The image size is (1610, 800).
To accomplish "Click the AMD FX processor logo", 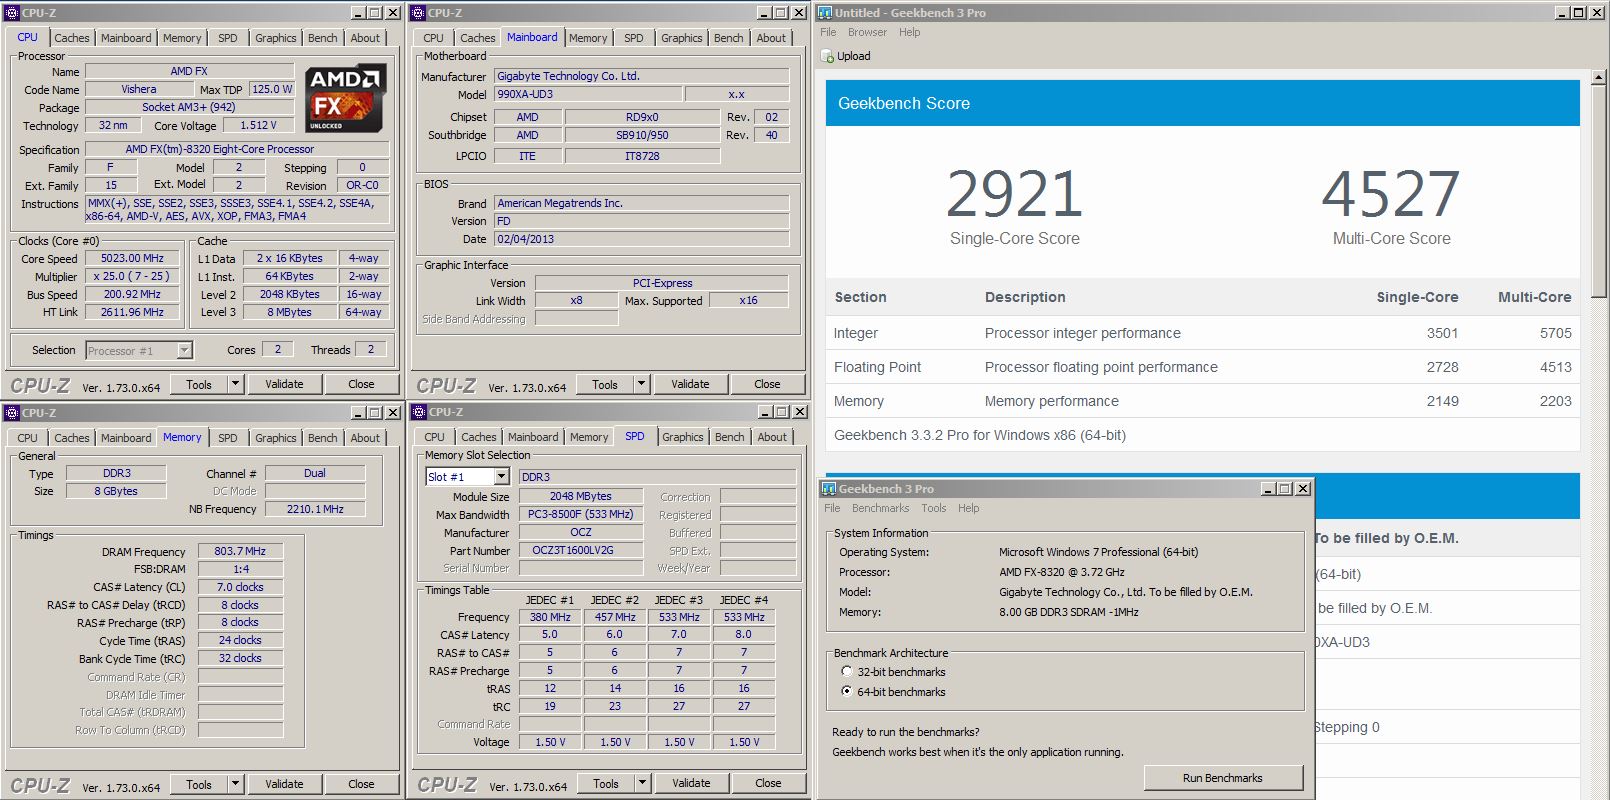I will [345, 98].
